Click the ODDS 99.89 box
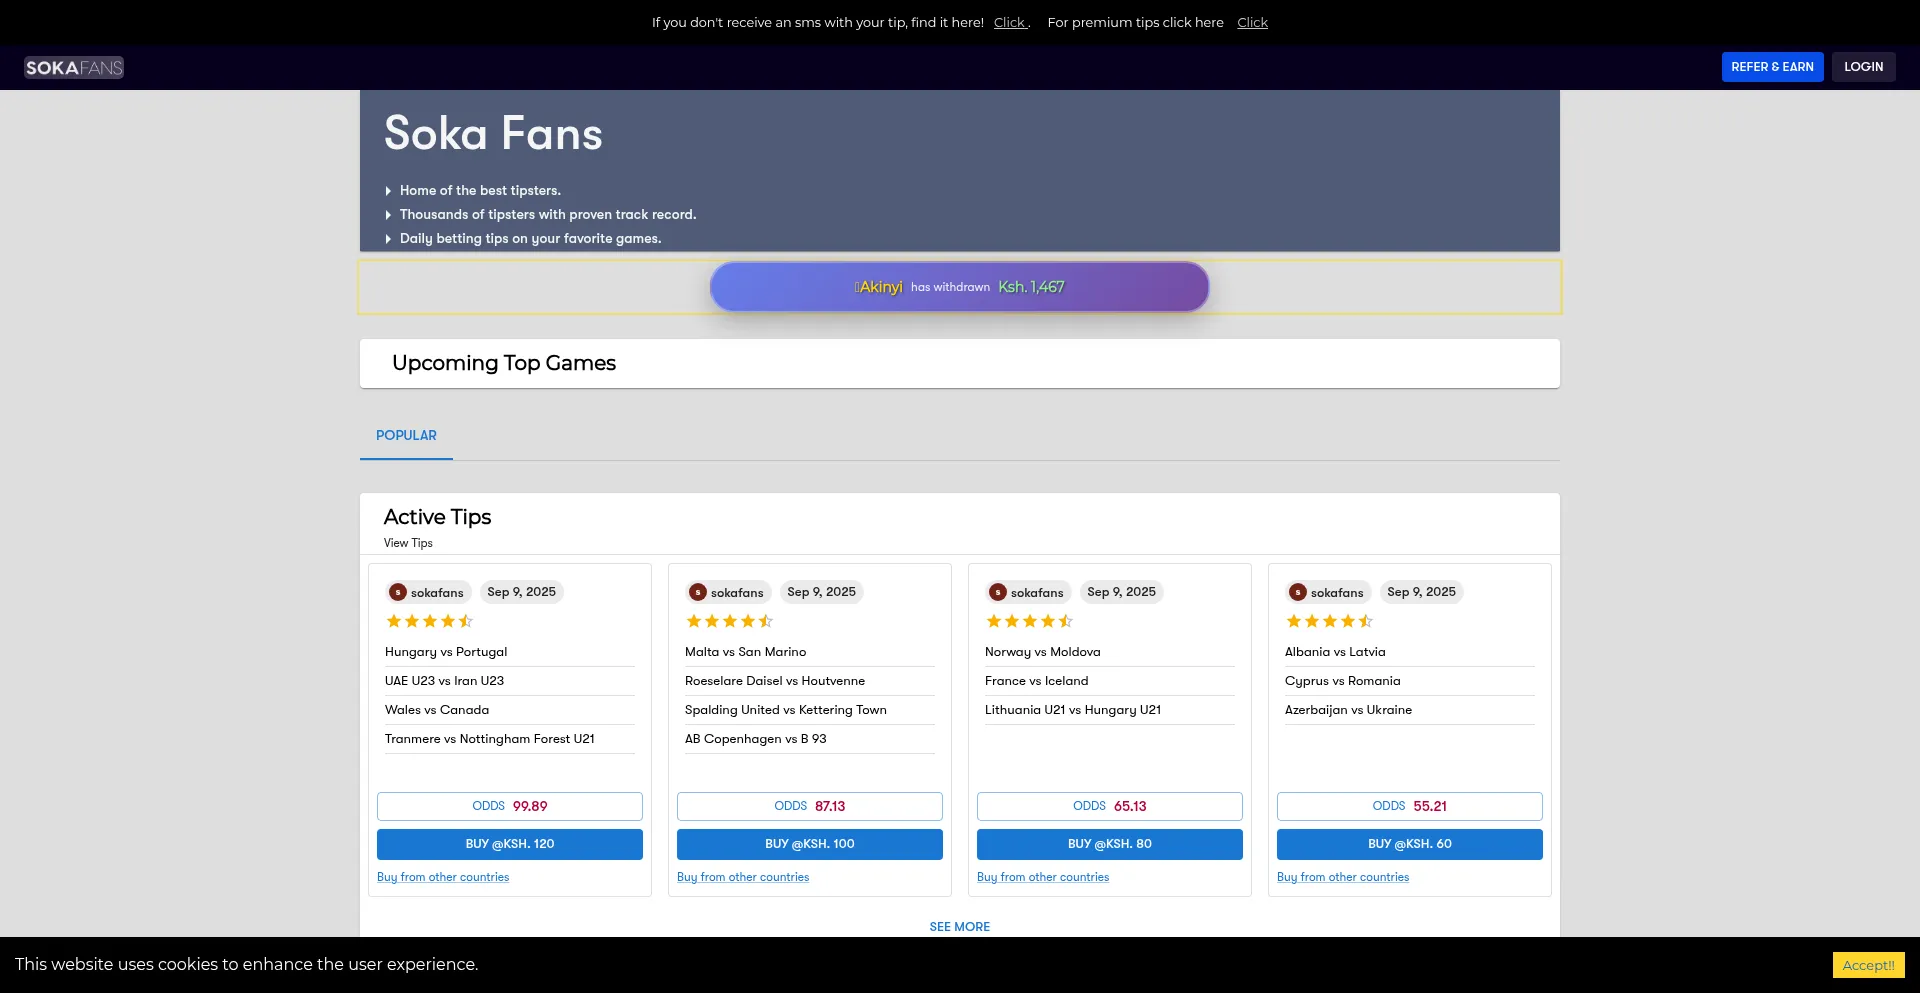This screenshot has width=1920, height=993. click(510, 806)
